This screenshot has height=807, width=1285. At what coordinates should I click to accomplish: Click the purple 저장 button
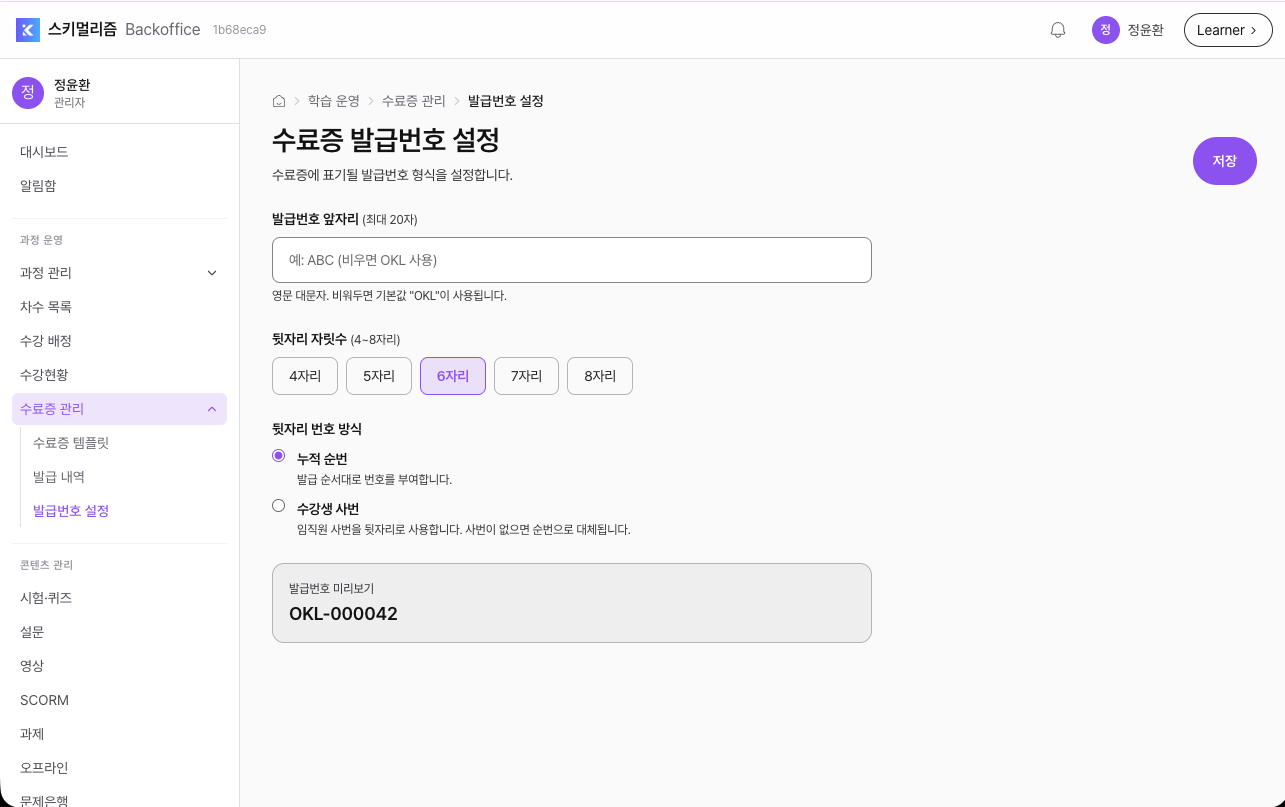(x=1225, y=161)
